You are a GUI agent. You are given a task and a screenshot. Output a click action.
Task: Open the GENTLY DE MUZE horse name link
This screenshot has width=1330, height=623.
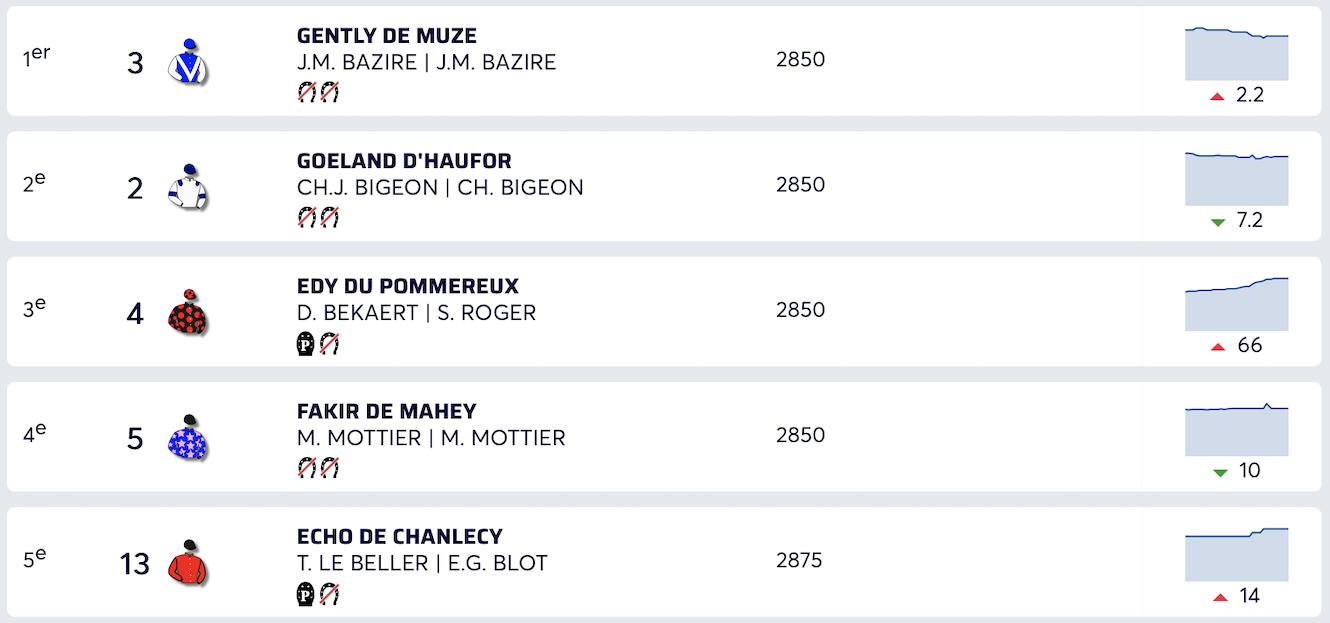tap(386, 36)
